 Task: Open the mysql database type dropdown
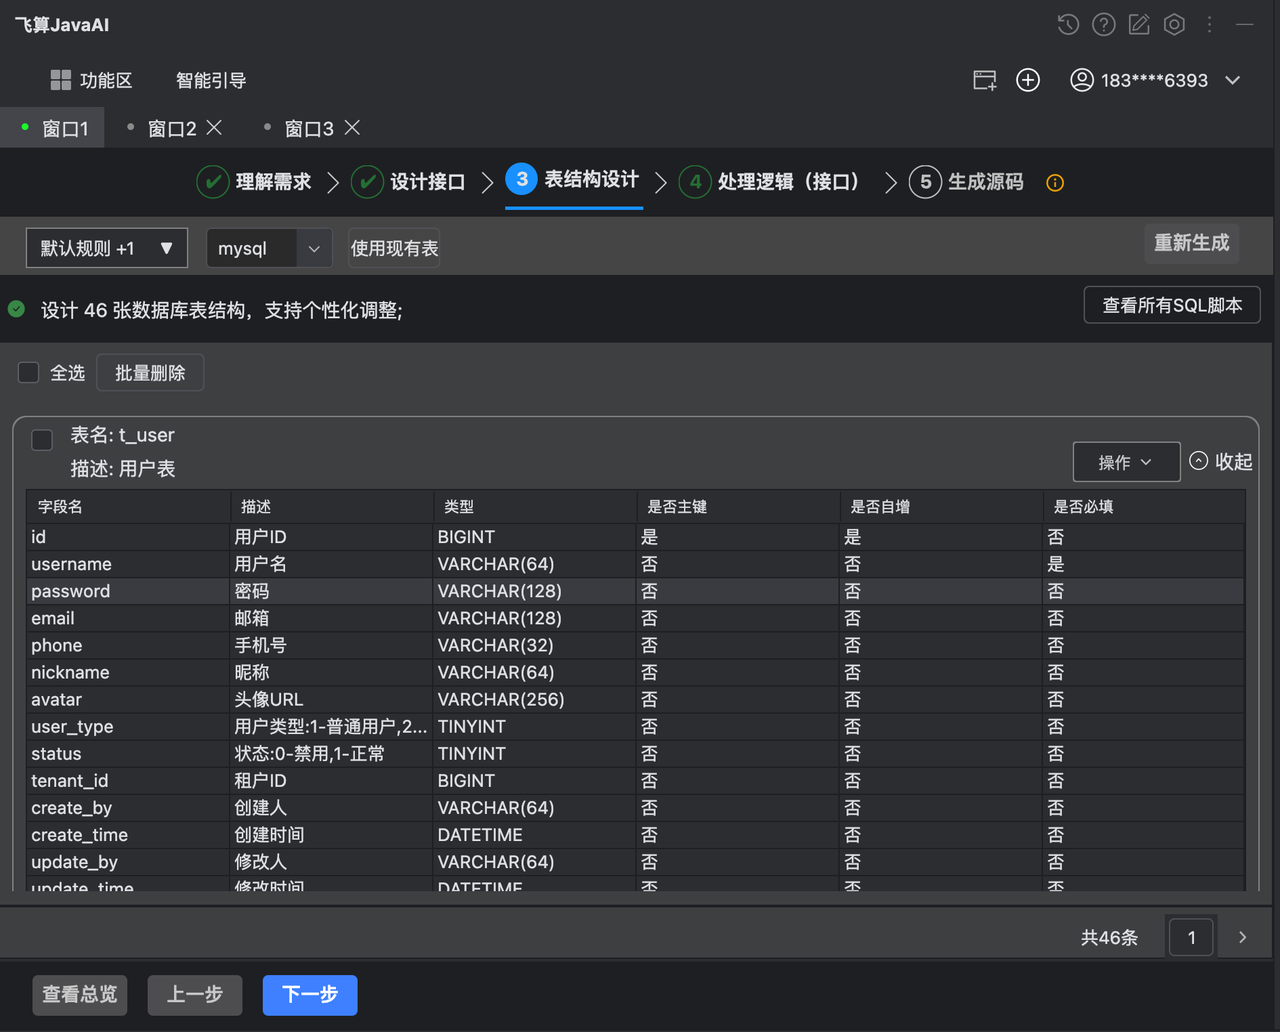269,248
